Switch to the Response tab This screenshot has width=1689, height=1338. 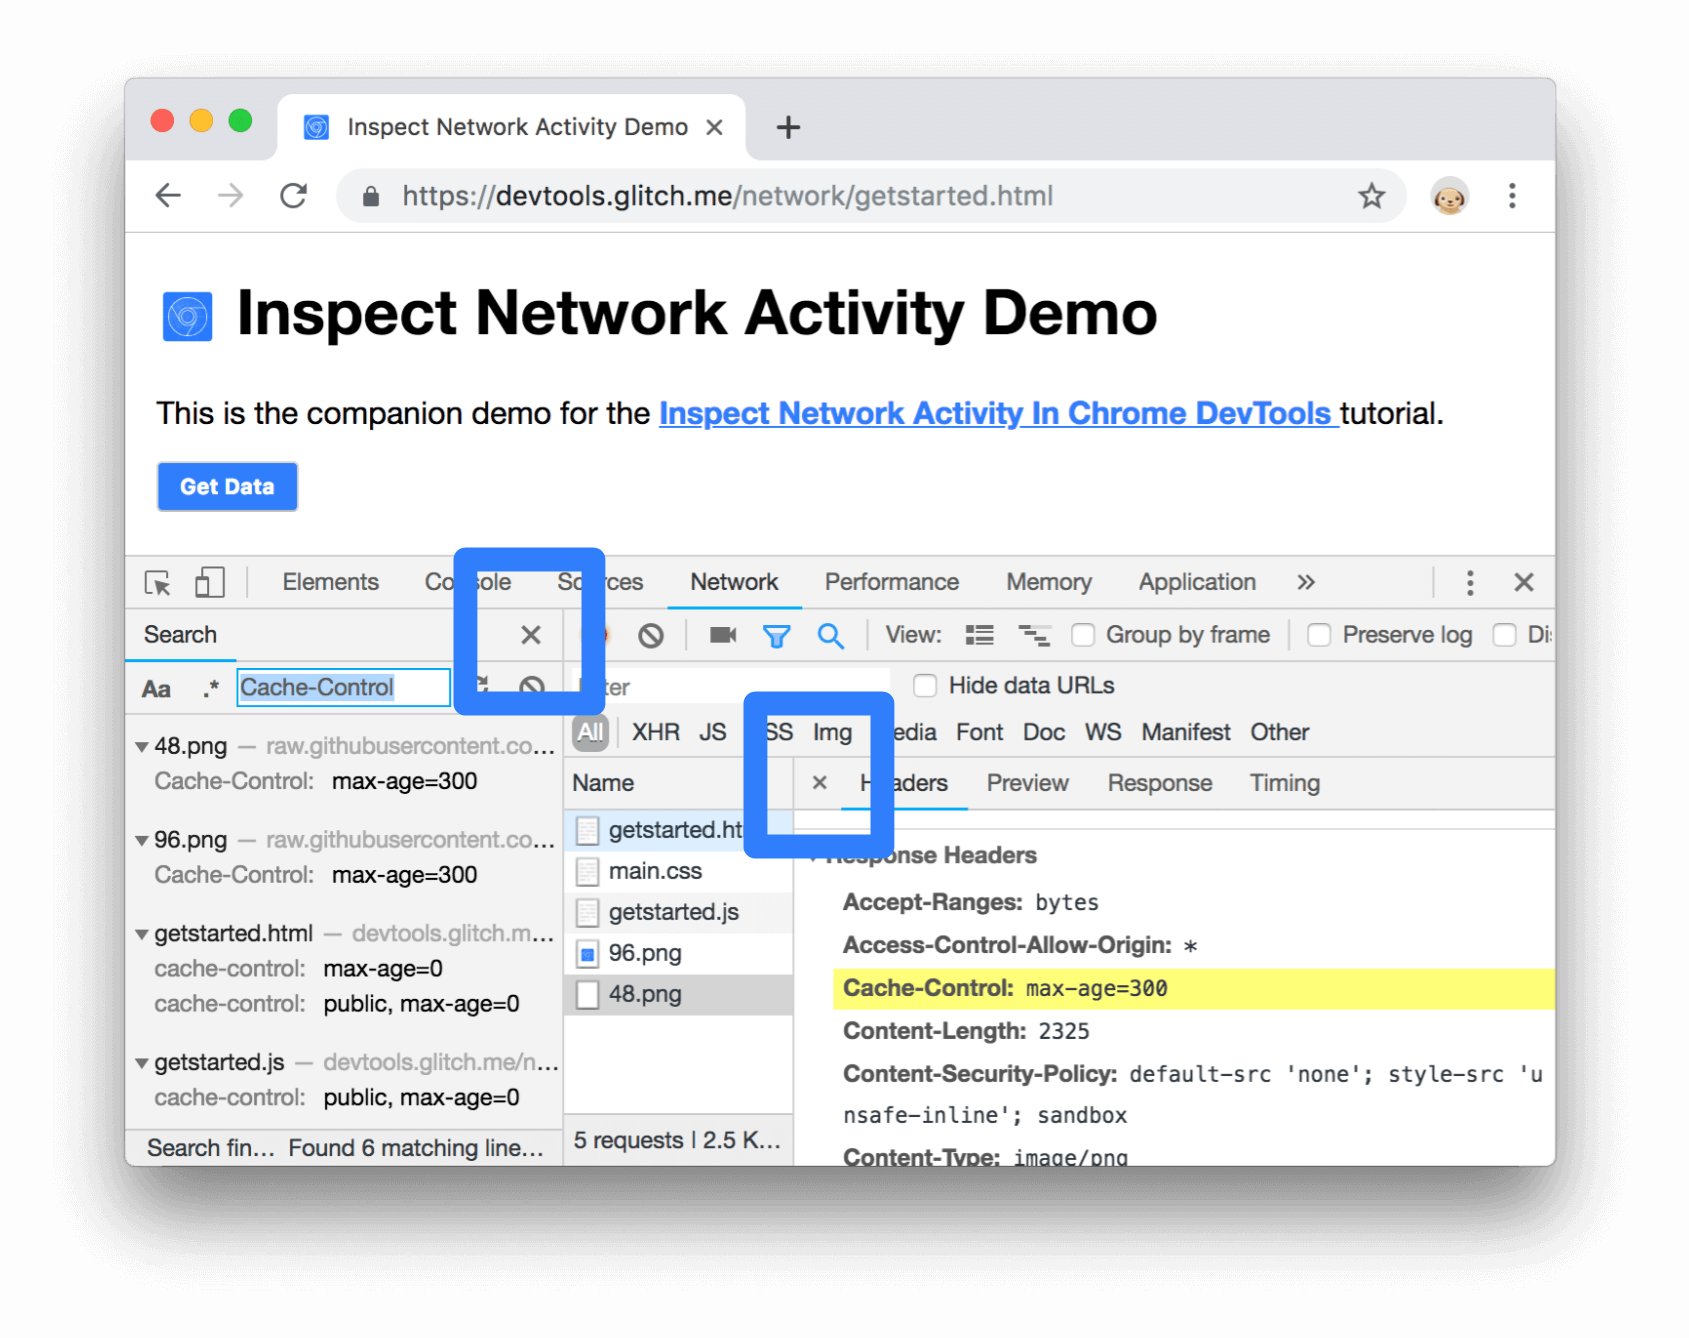[x=1159, y=783]
